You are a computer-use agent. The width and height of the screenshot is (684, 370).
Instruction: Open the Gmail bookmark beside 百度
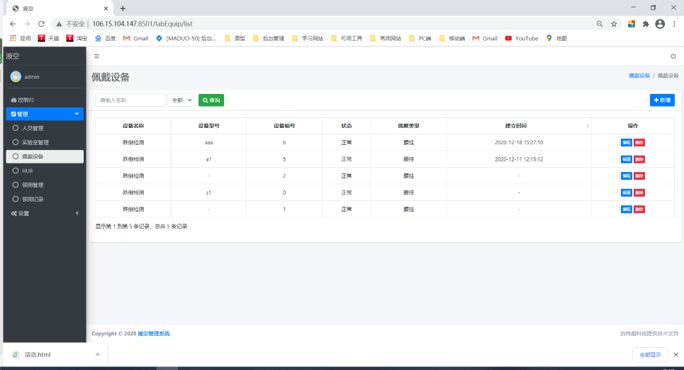136,38
